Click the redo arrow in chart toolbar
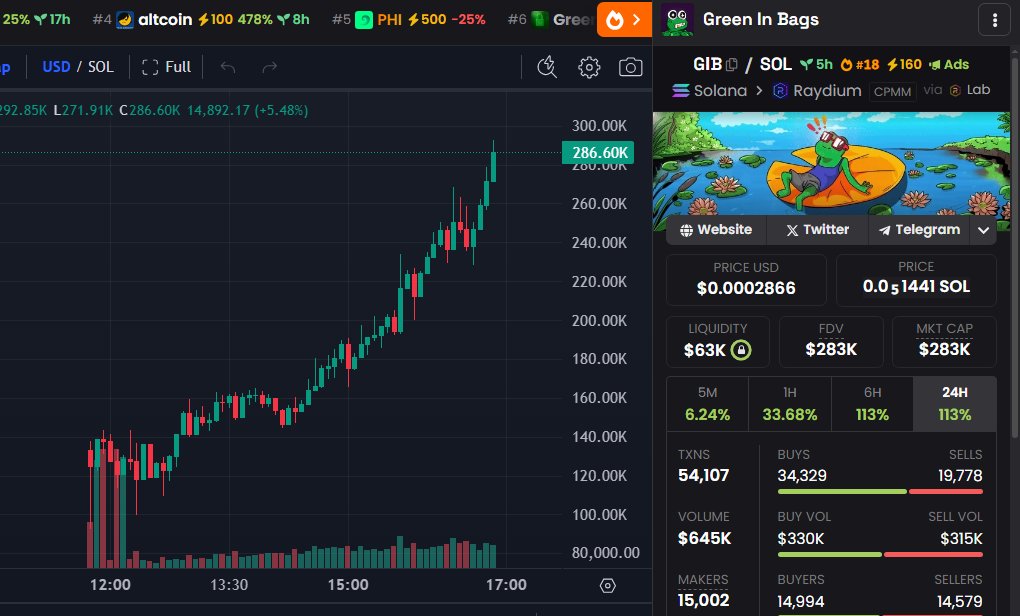 click(x=269, y=67)
